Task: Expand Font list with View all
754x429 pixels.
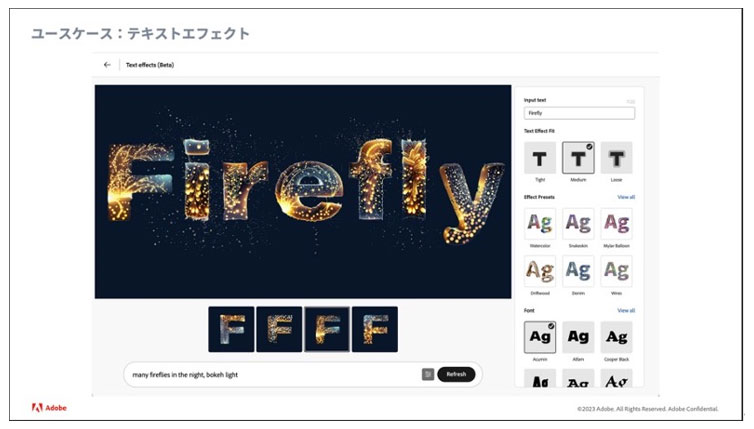Action: [x=626, y=311]
